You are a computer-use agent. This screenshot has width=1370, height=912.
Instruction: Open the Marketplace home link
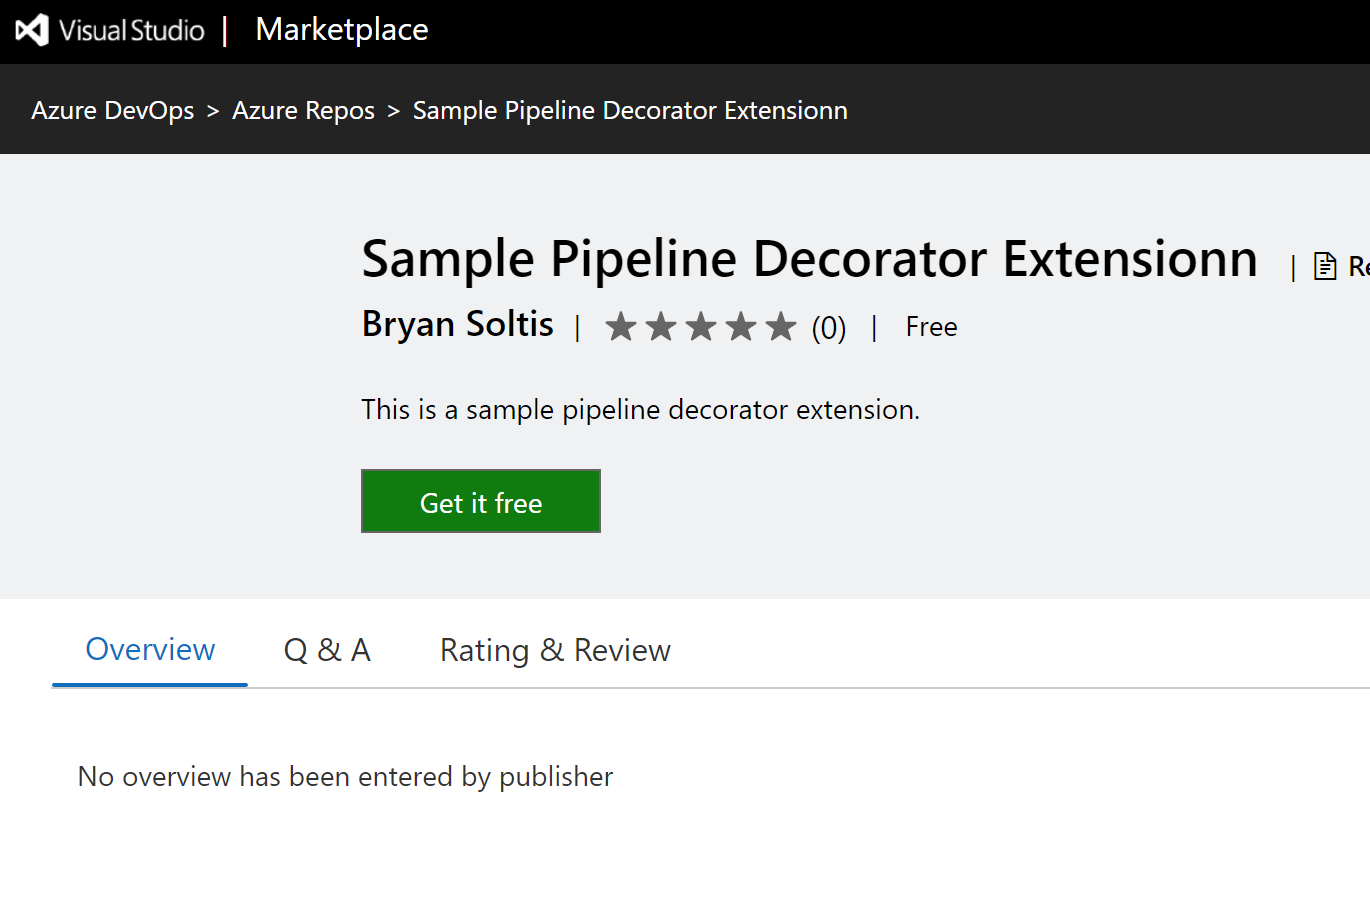(x=341, y=30)
